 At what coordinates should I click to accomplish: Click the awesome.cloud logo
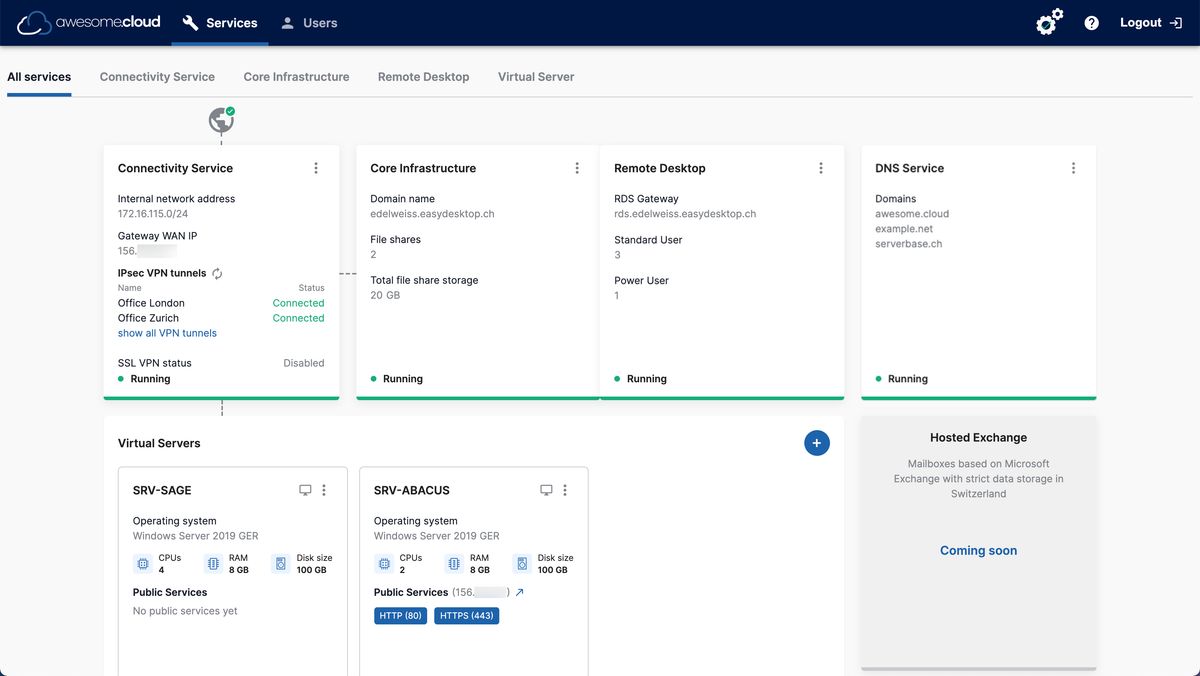point(88,22)
